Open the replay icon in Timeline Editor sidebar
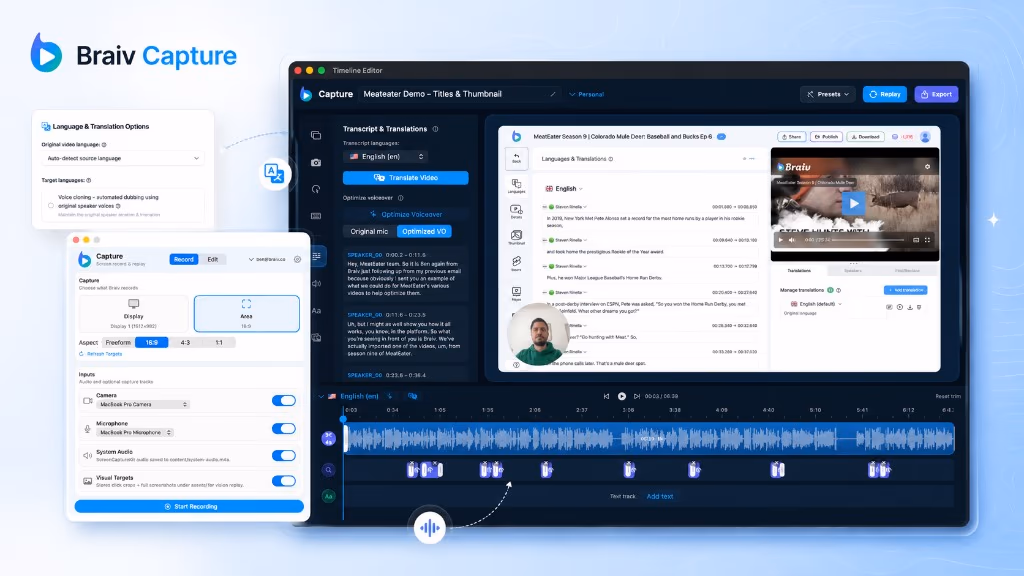Screen dimensions: 1024x576 pyautogui.click(x=316, y=189)
